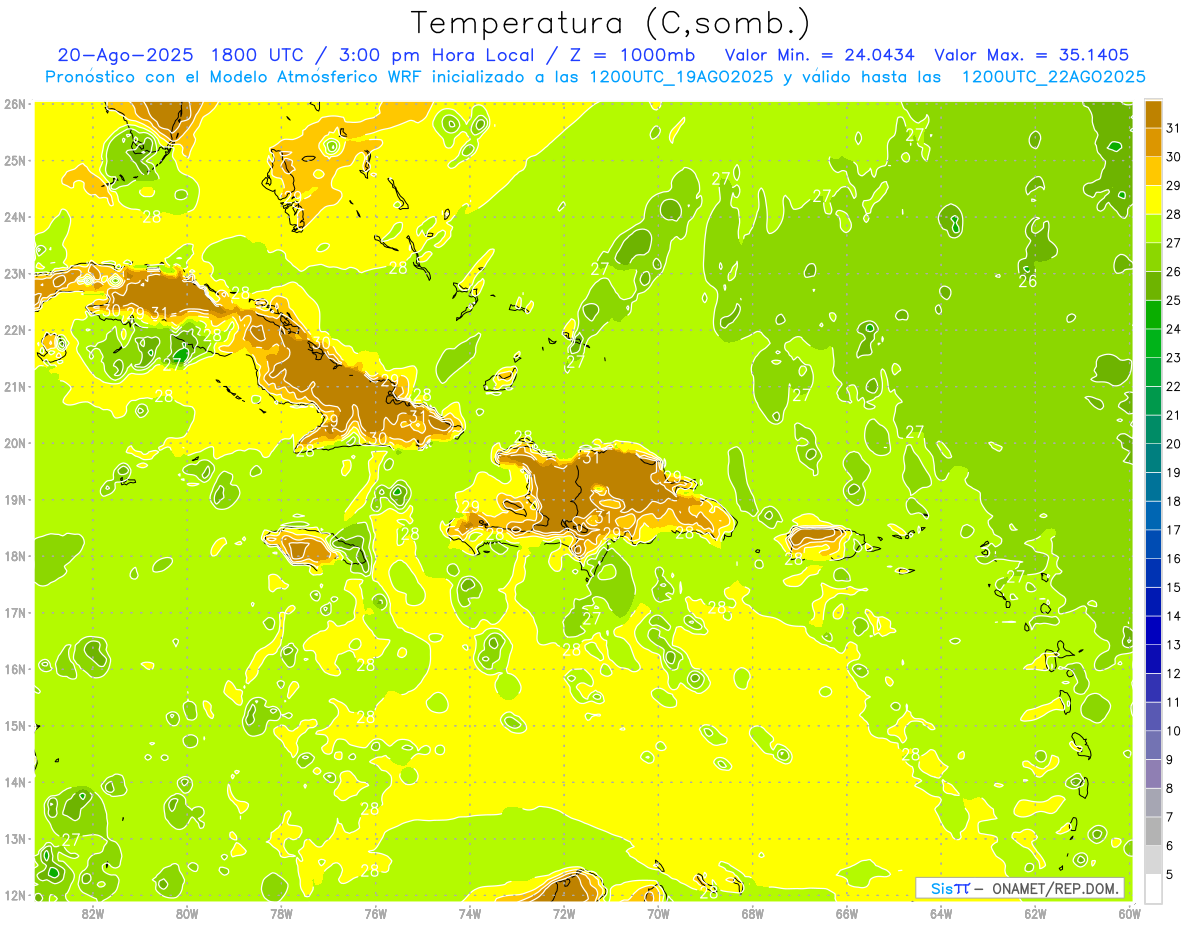
Task: Click the latitude axis label "23N"
Action: pos(15,273)
